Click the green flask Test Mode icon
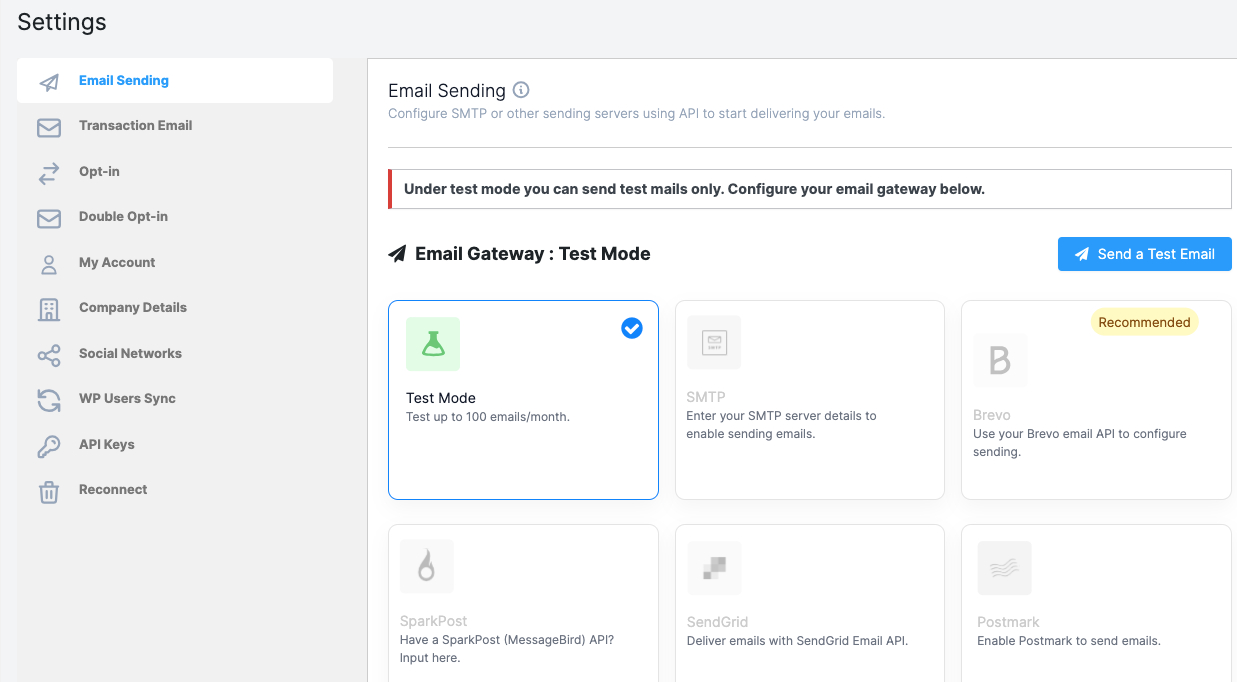The image size is (1237, 682). (x=433, y=344)
